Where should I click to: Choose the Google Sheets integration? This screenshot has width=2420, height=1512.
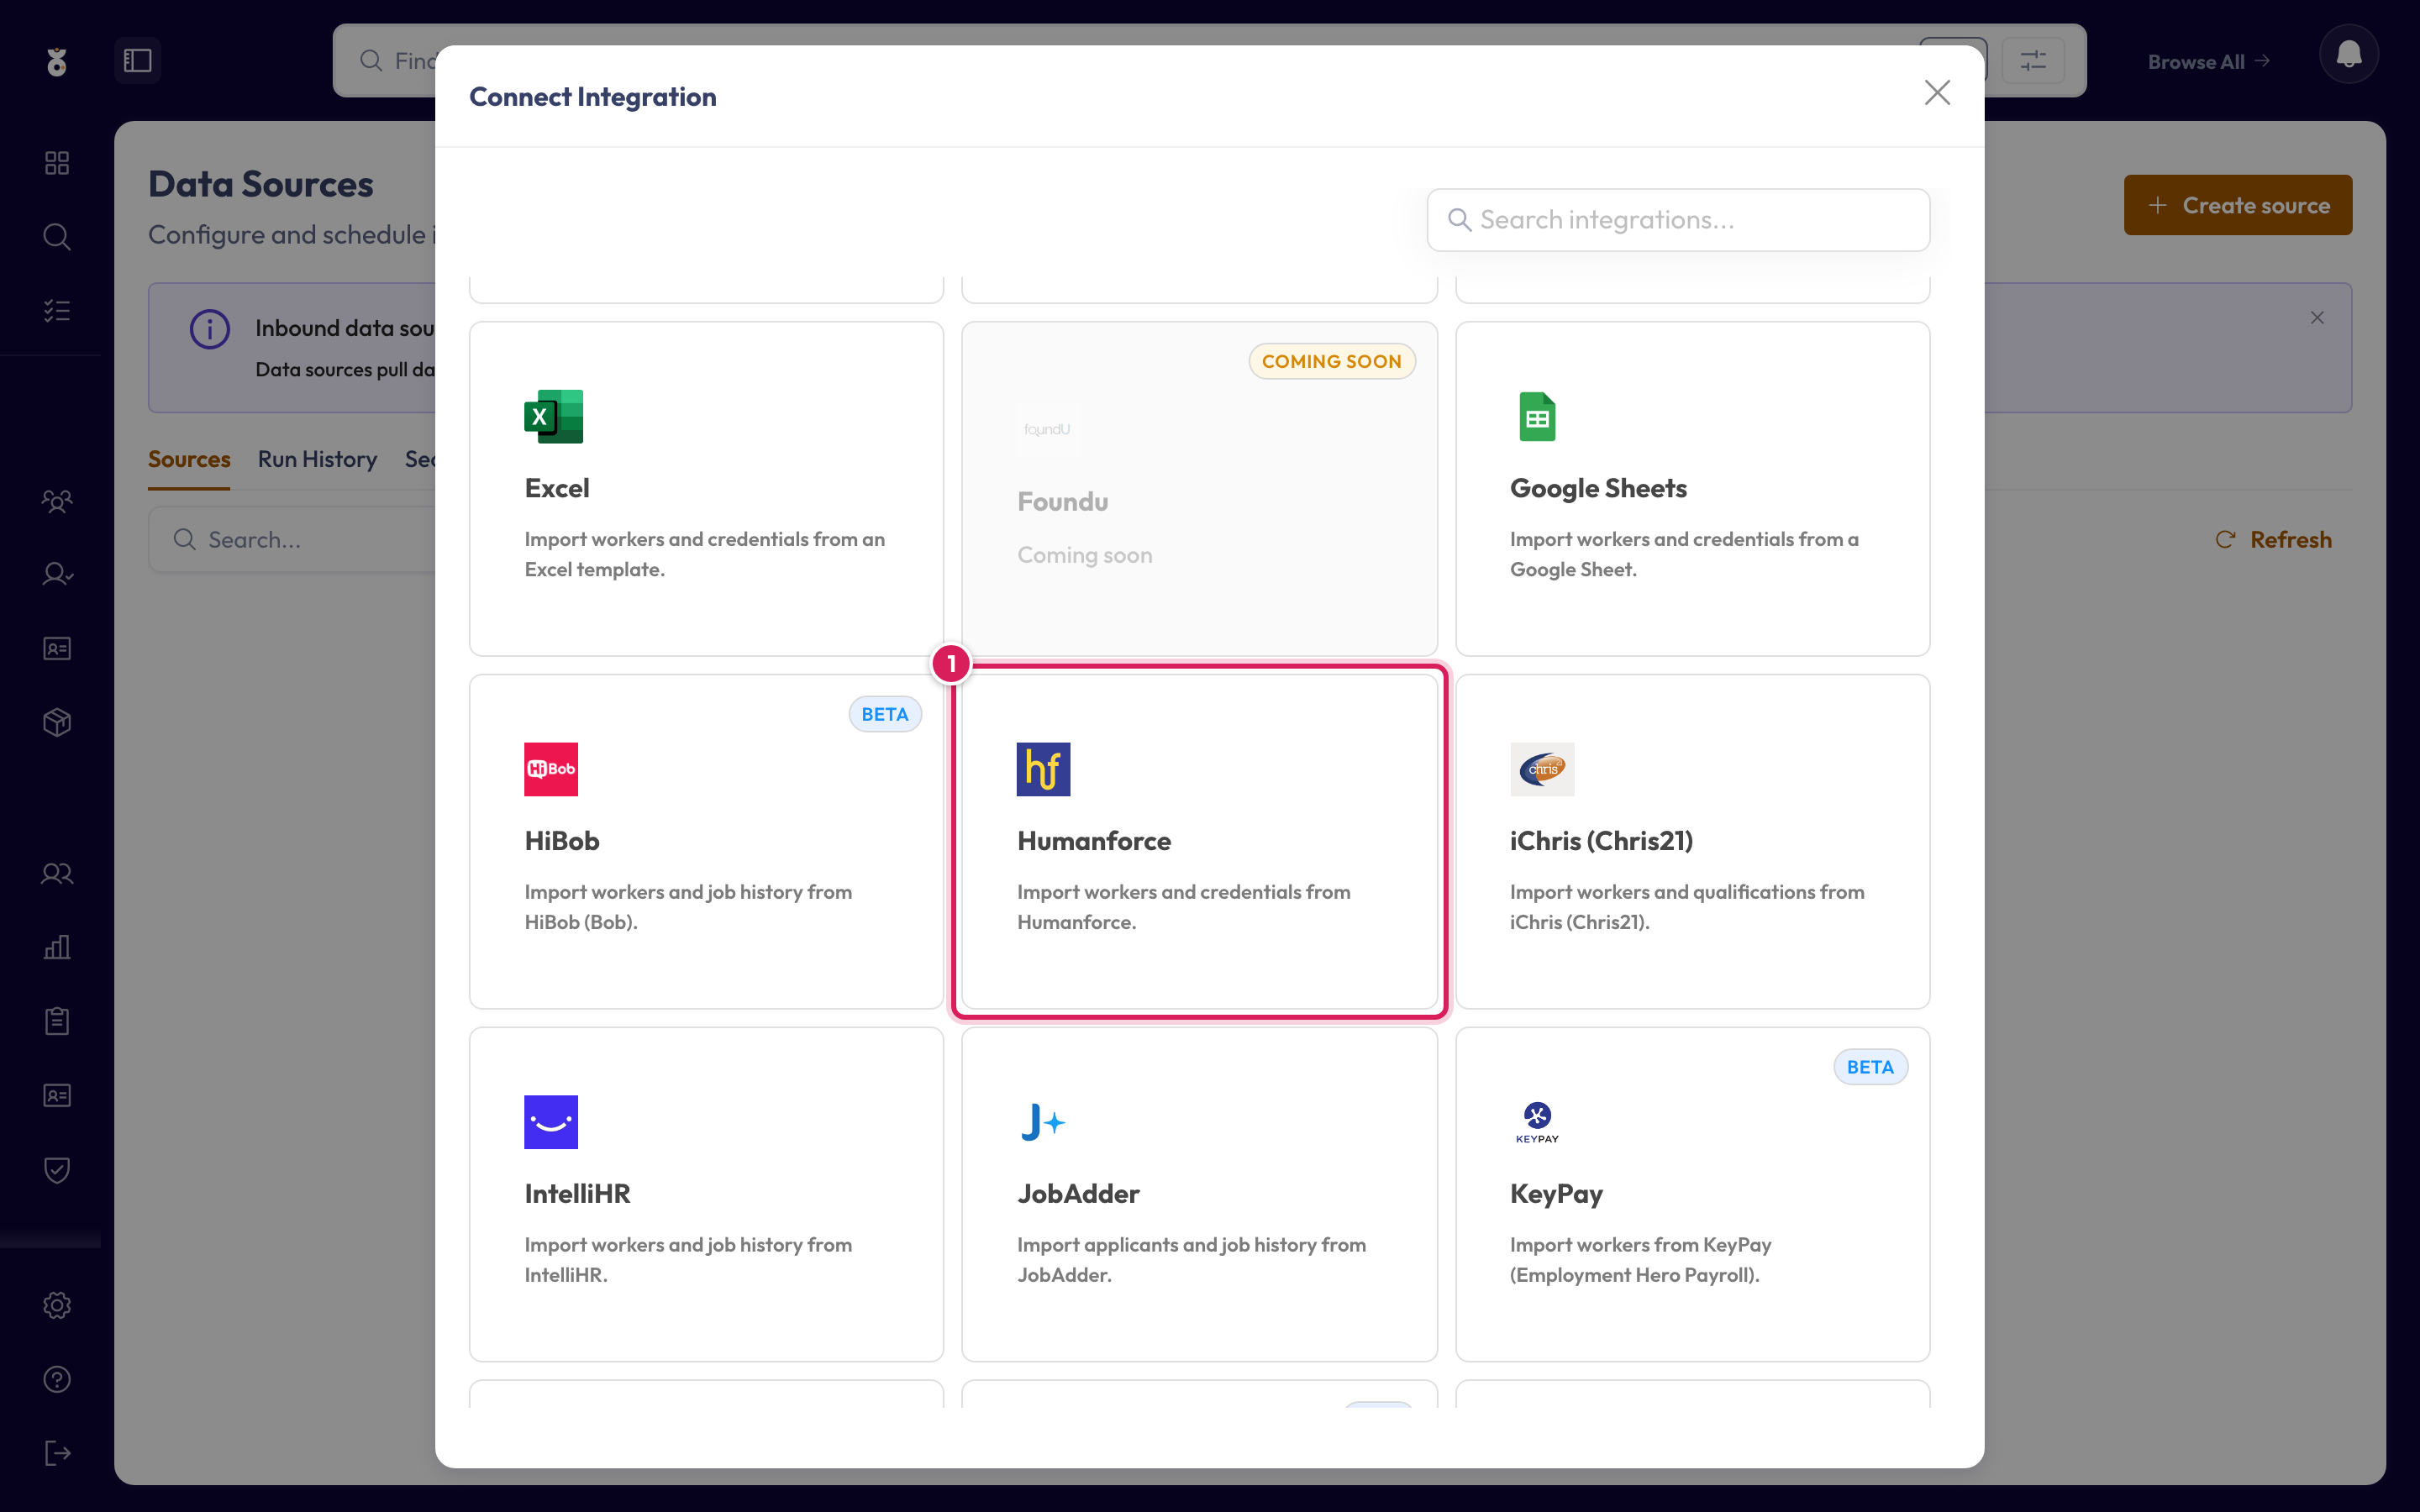tap(1692, 488)
